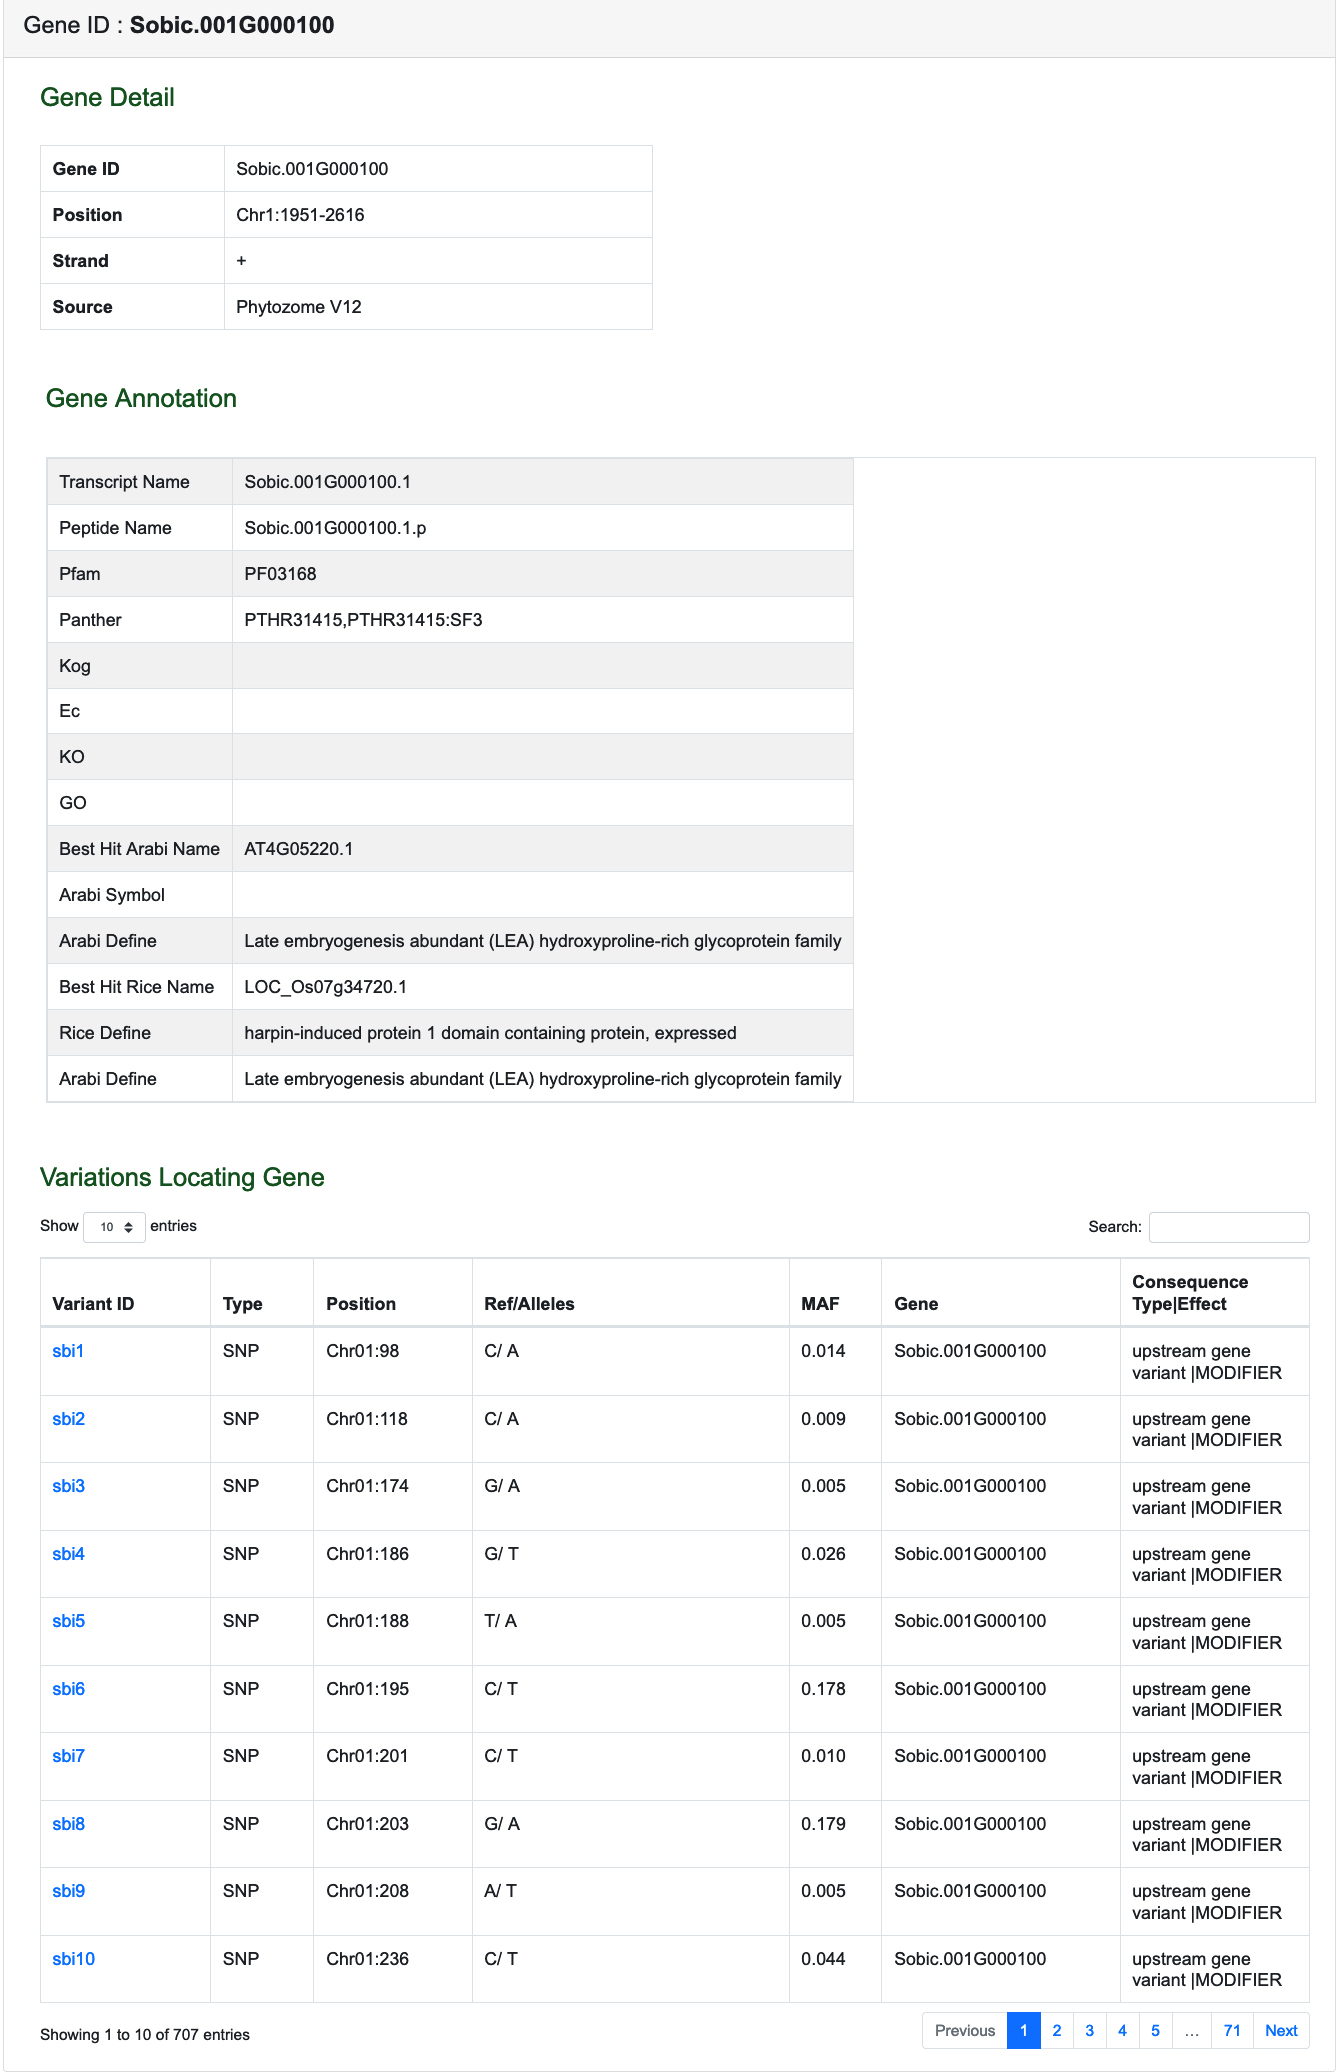The width and height of the screenshot is (1339, 2072).
Task: Jump to last page 71
Action: coord(1232,2030)
